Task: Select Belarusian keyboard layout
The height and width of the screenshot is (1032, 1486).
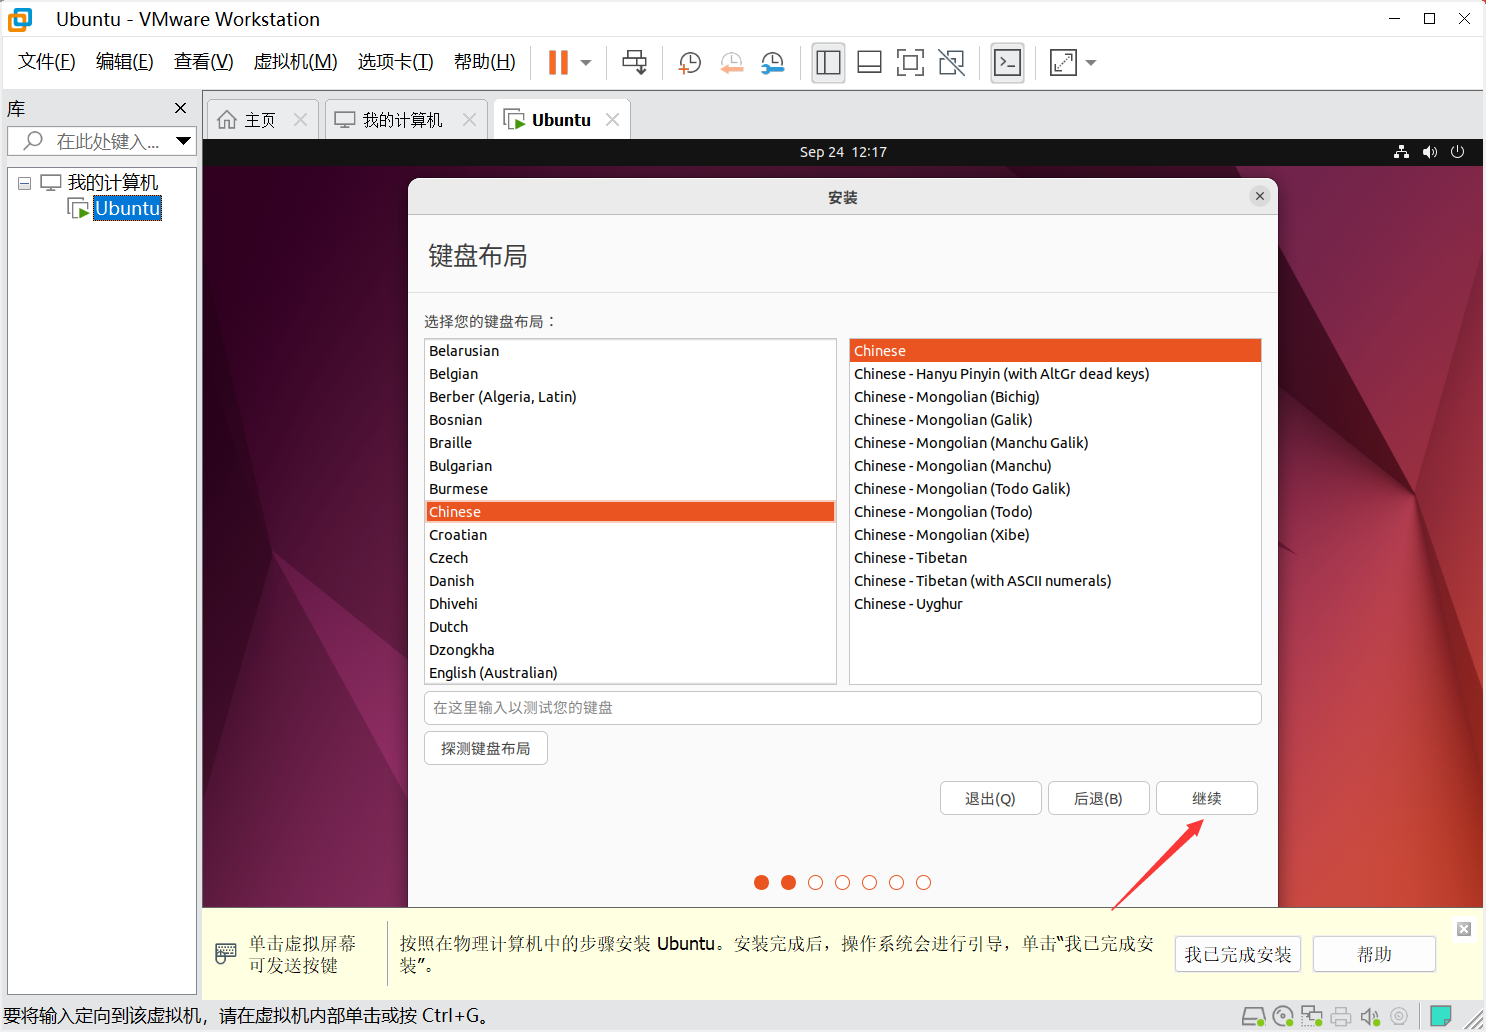Action: pos(631,351)
